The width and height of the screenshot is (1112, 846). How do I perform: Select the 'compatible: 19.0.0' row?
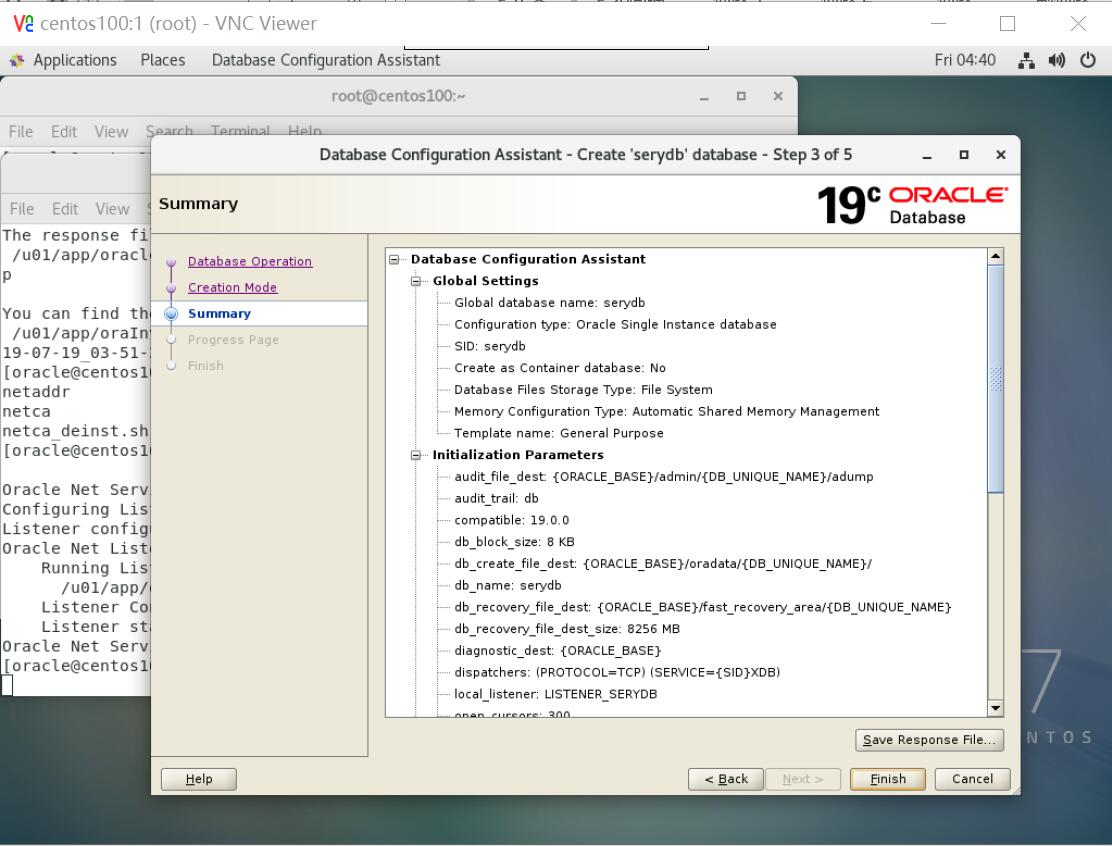point(512,521)
